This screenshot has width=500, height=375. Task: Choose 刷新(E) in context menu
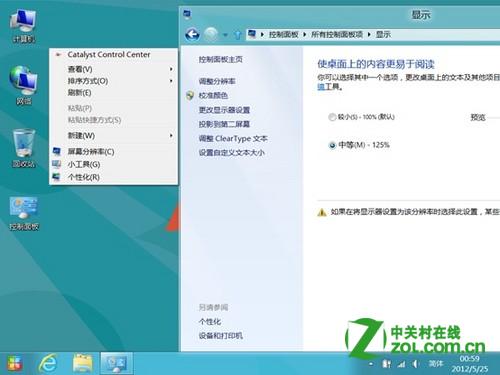(113, 93)
